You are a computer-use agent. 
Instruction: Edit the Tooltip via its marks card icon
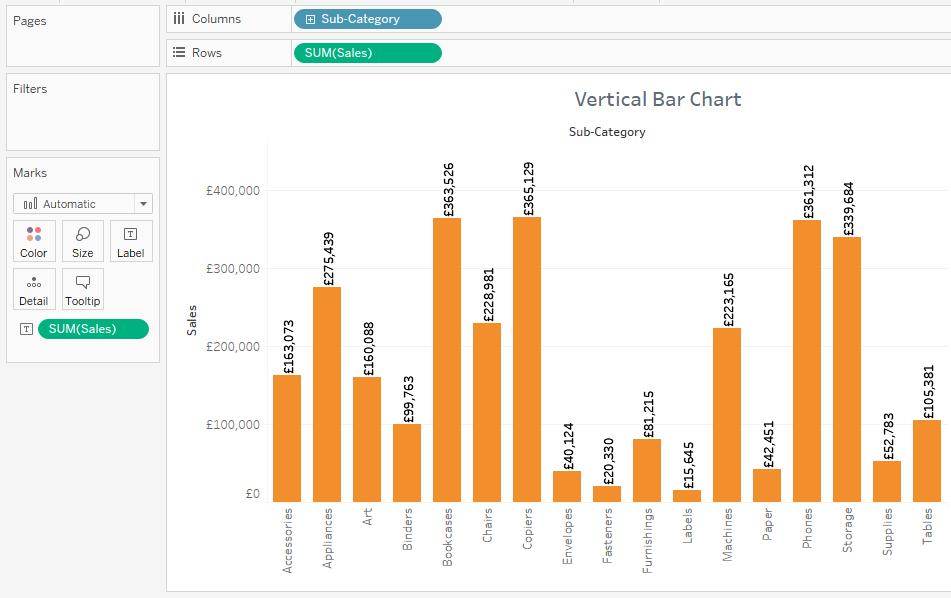point(82,288)
